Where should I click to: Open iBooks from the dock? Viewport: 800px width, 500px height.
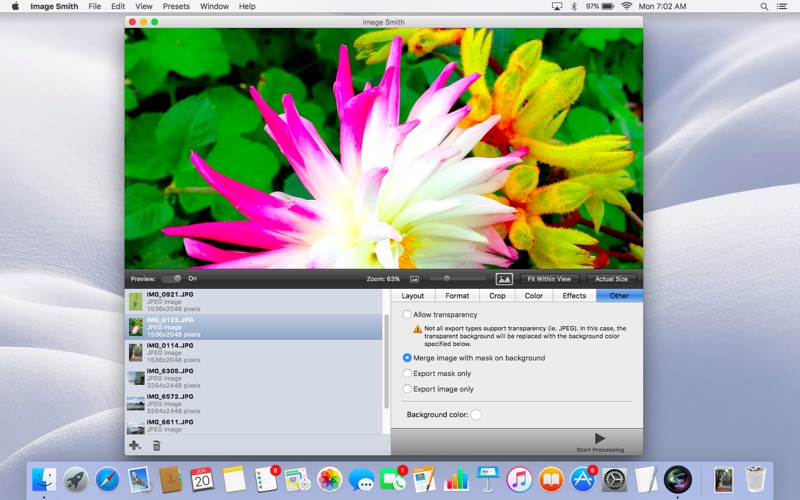coord(551,480)
